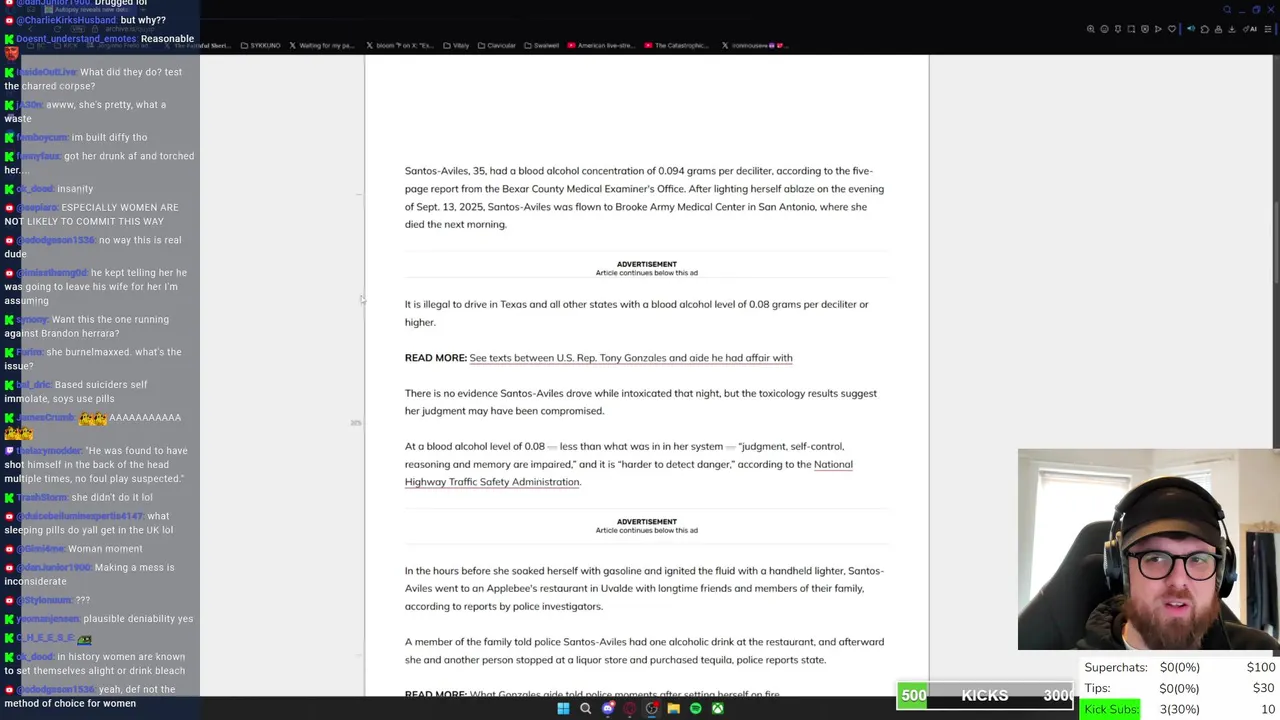Viewport: 1280px width, 720px height.
Task: Click the search icon in title bar
Action: [1227, 10]
